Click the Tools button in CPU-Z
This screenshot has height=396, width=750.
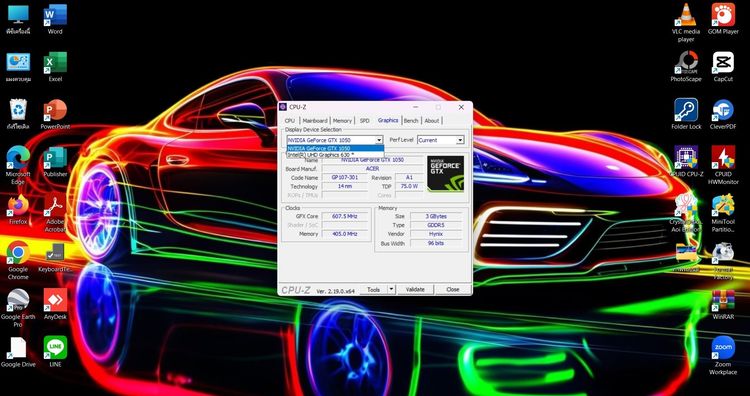tap(374, 289)
